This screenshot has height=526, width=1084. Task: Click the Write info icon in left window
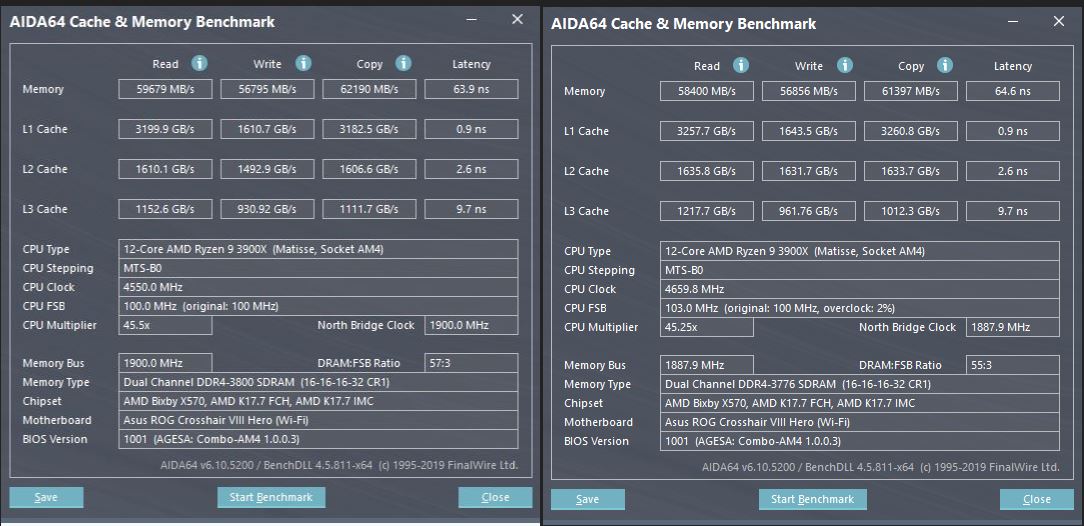301,63
